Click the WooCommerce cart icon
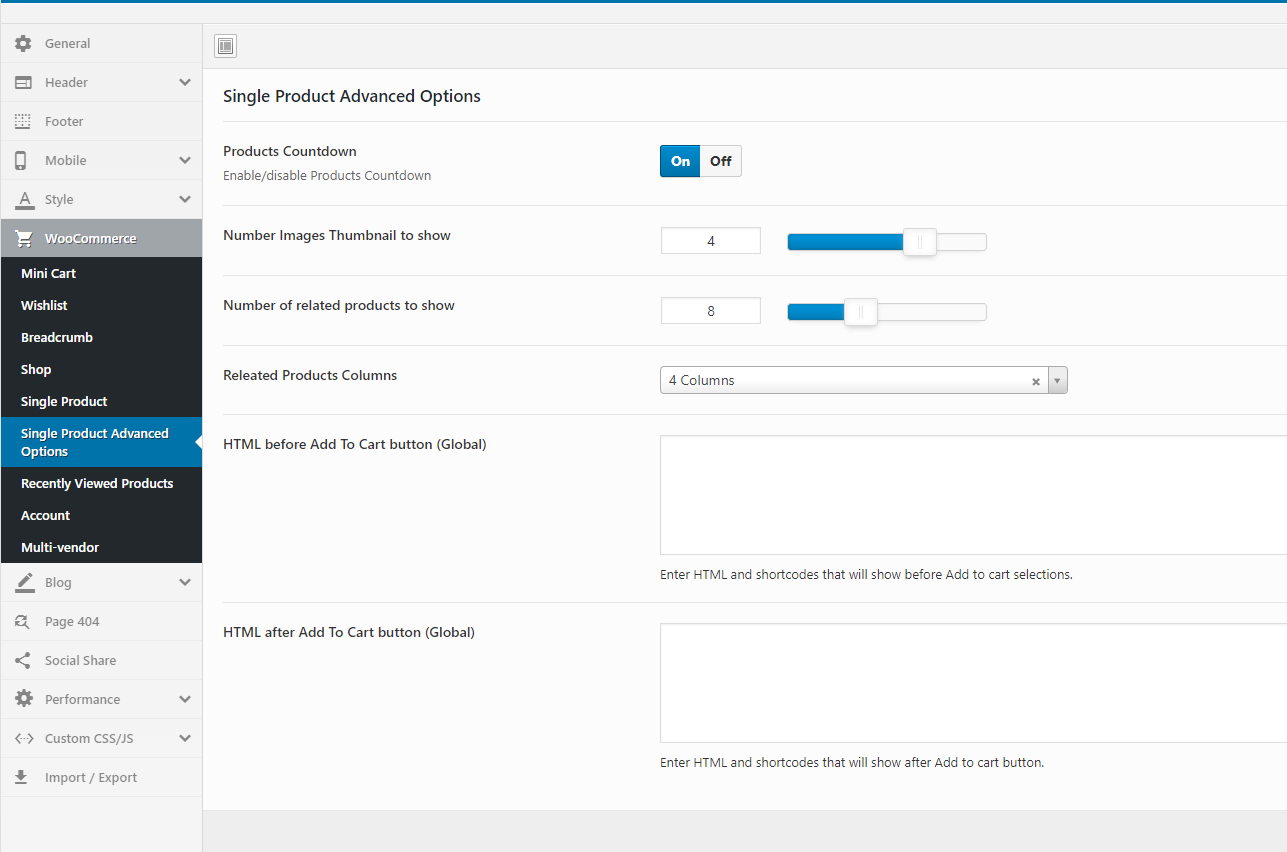 point(23,239)
